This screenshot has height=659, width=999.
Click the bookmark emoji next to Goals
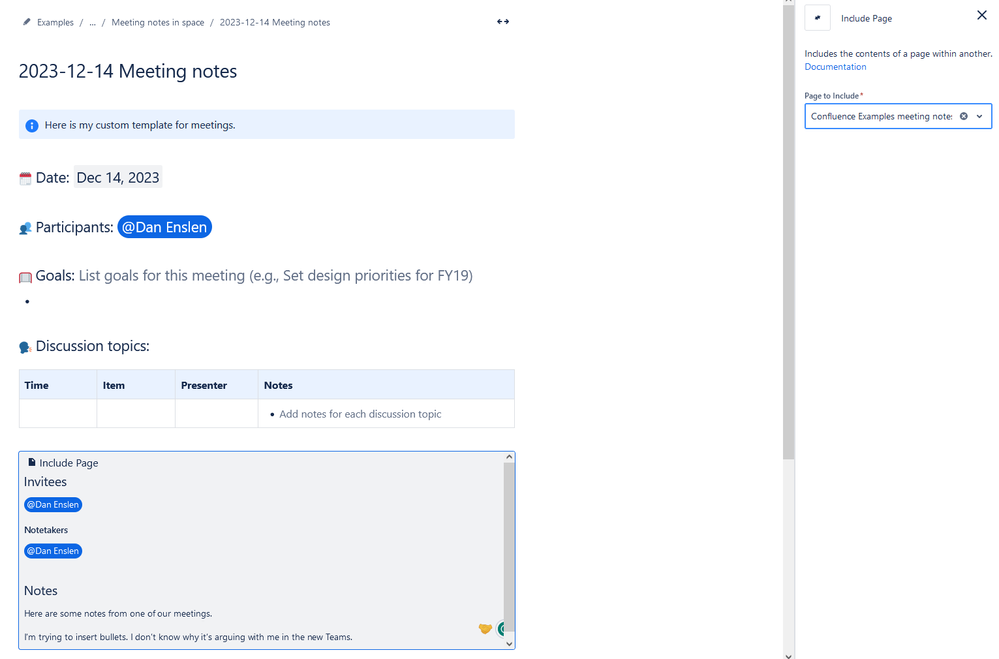(26, 275)
